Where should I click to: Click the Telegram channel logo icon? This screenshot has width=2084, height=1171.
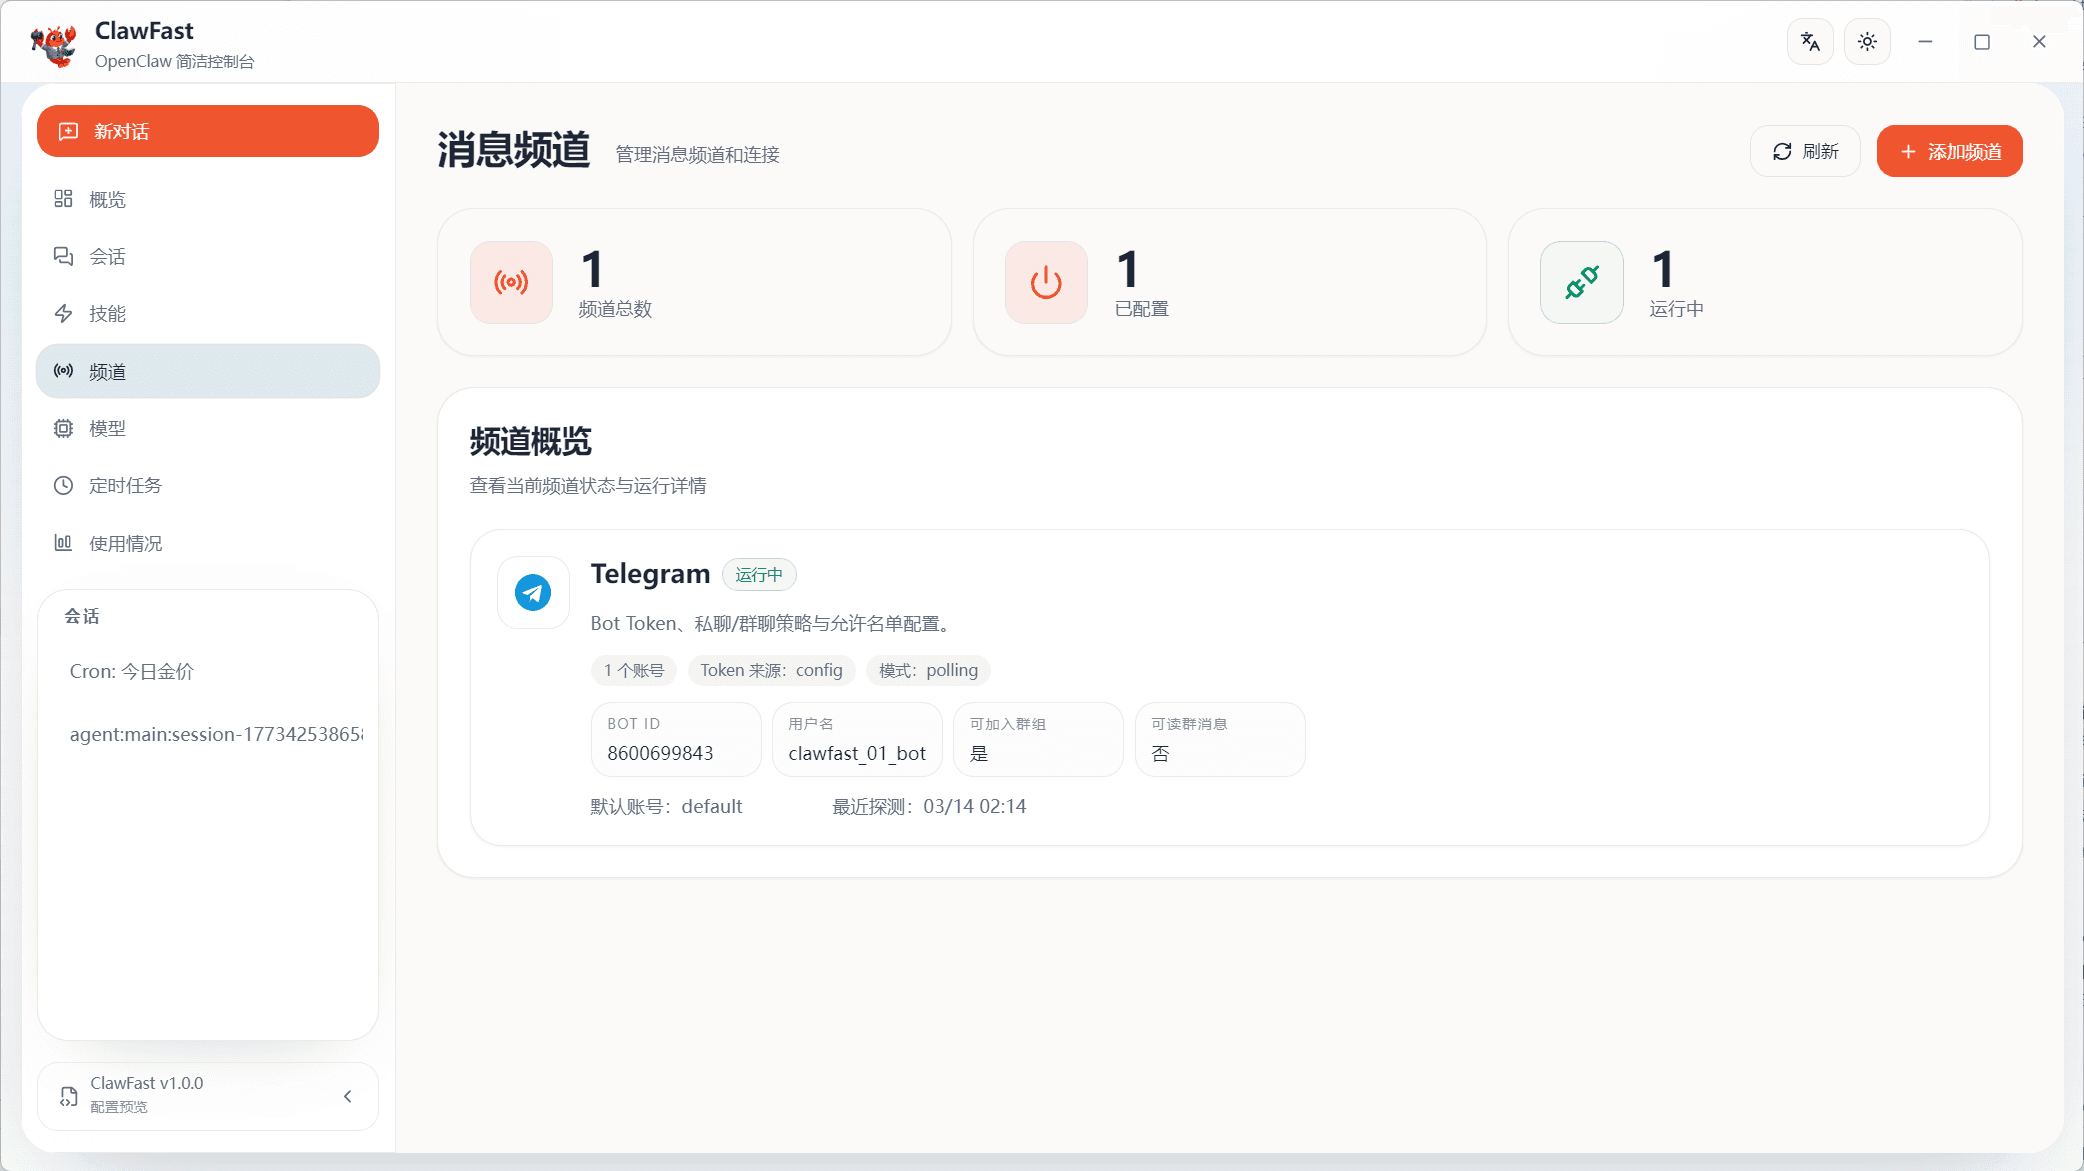click(533, 593)
